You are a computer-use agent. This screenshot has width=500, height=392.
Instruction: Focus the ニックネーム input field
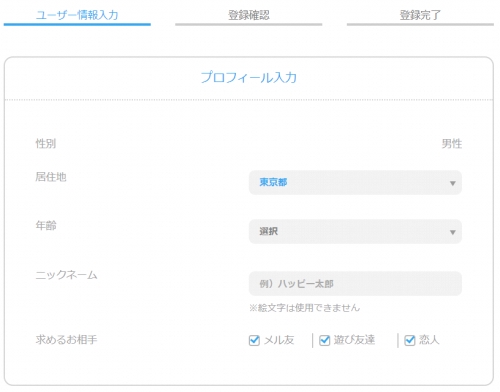[x=355, y=284]
